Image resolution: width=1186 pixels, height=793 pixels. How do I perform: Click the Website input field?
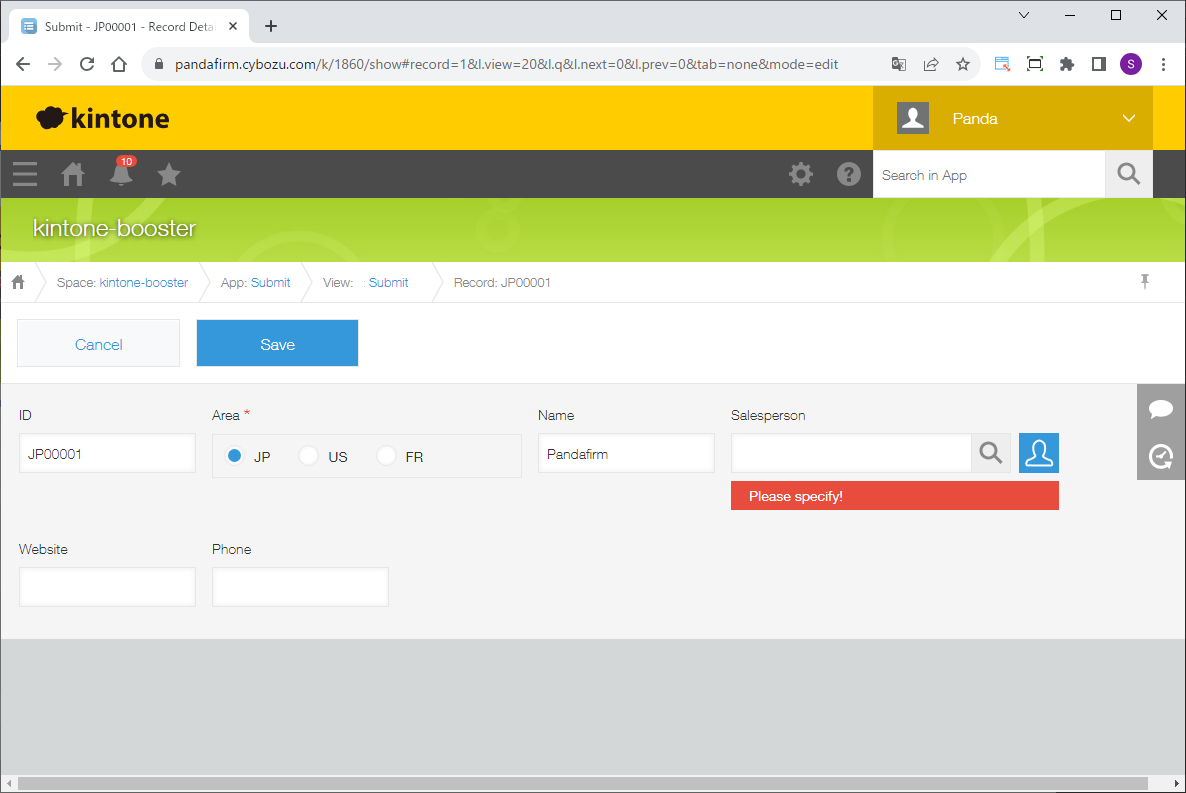pyautogui.click(x=107, y=587)
